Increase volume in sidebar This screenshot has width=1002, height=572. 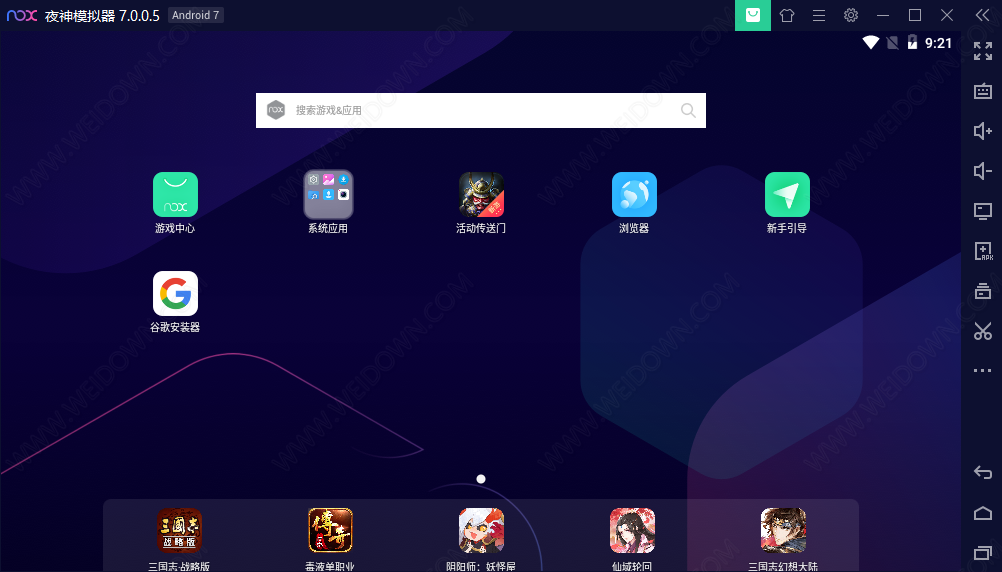click(983, 131)
